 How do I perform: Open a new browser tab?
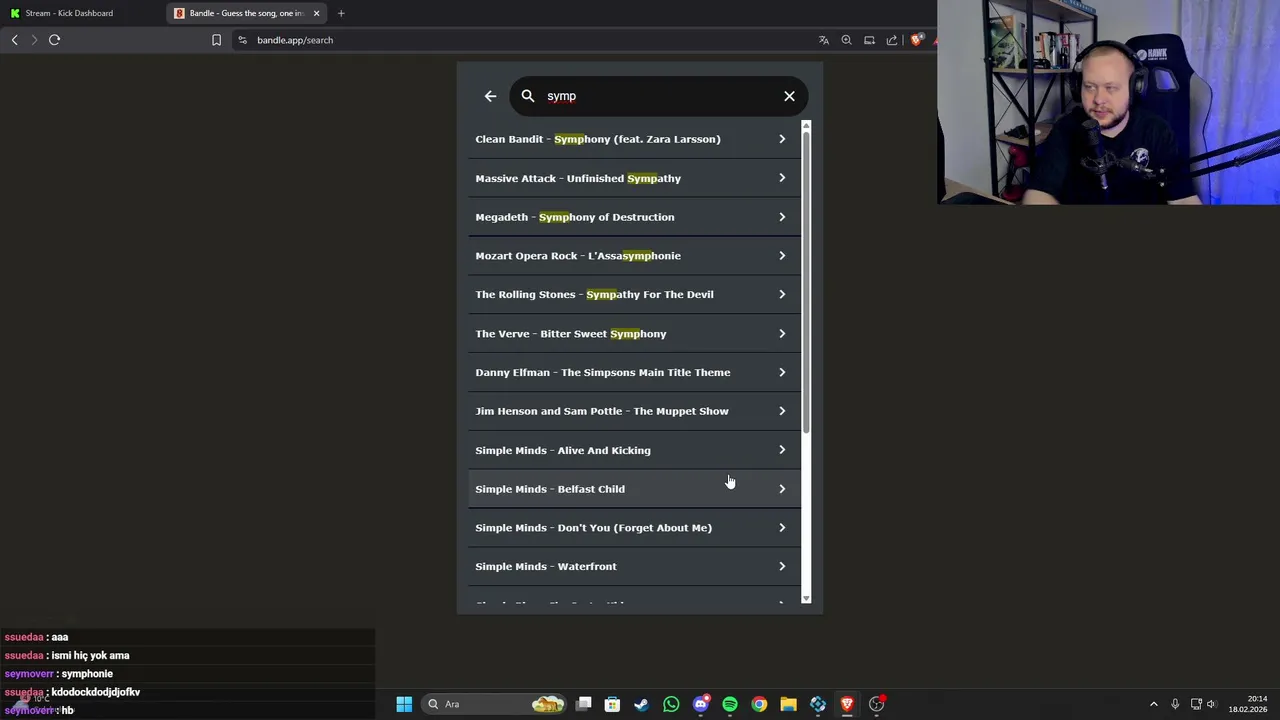coord(341,13)
